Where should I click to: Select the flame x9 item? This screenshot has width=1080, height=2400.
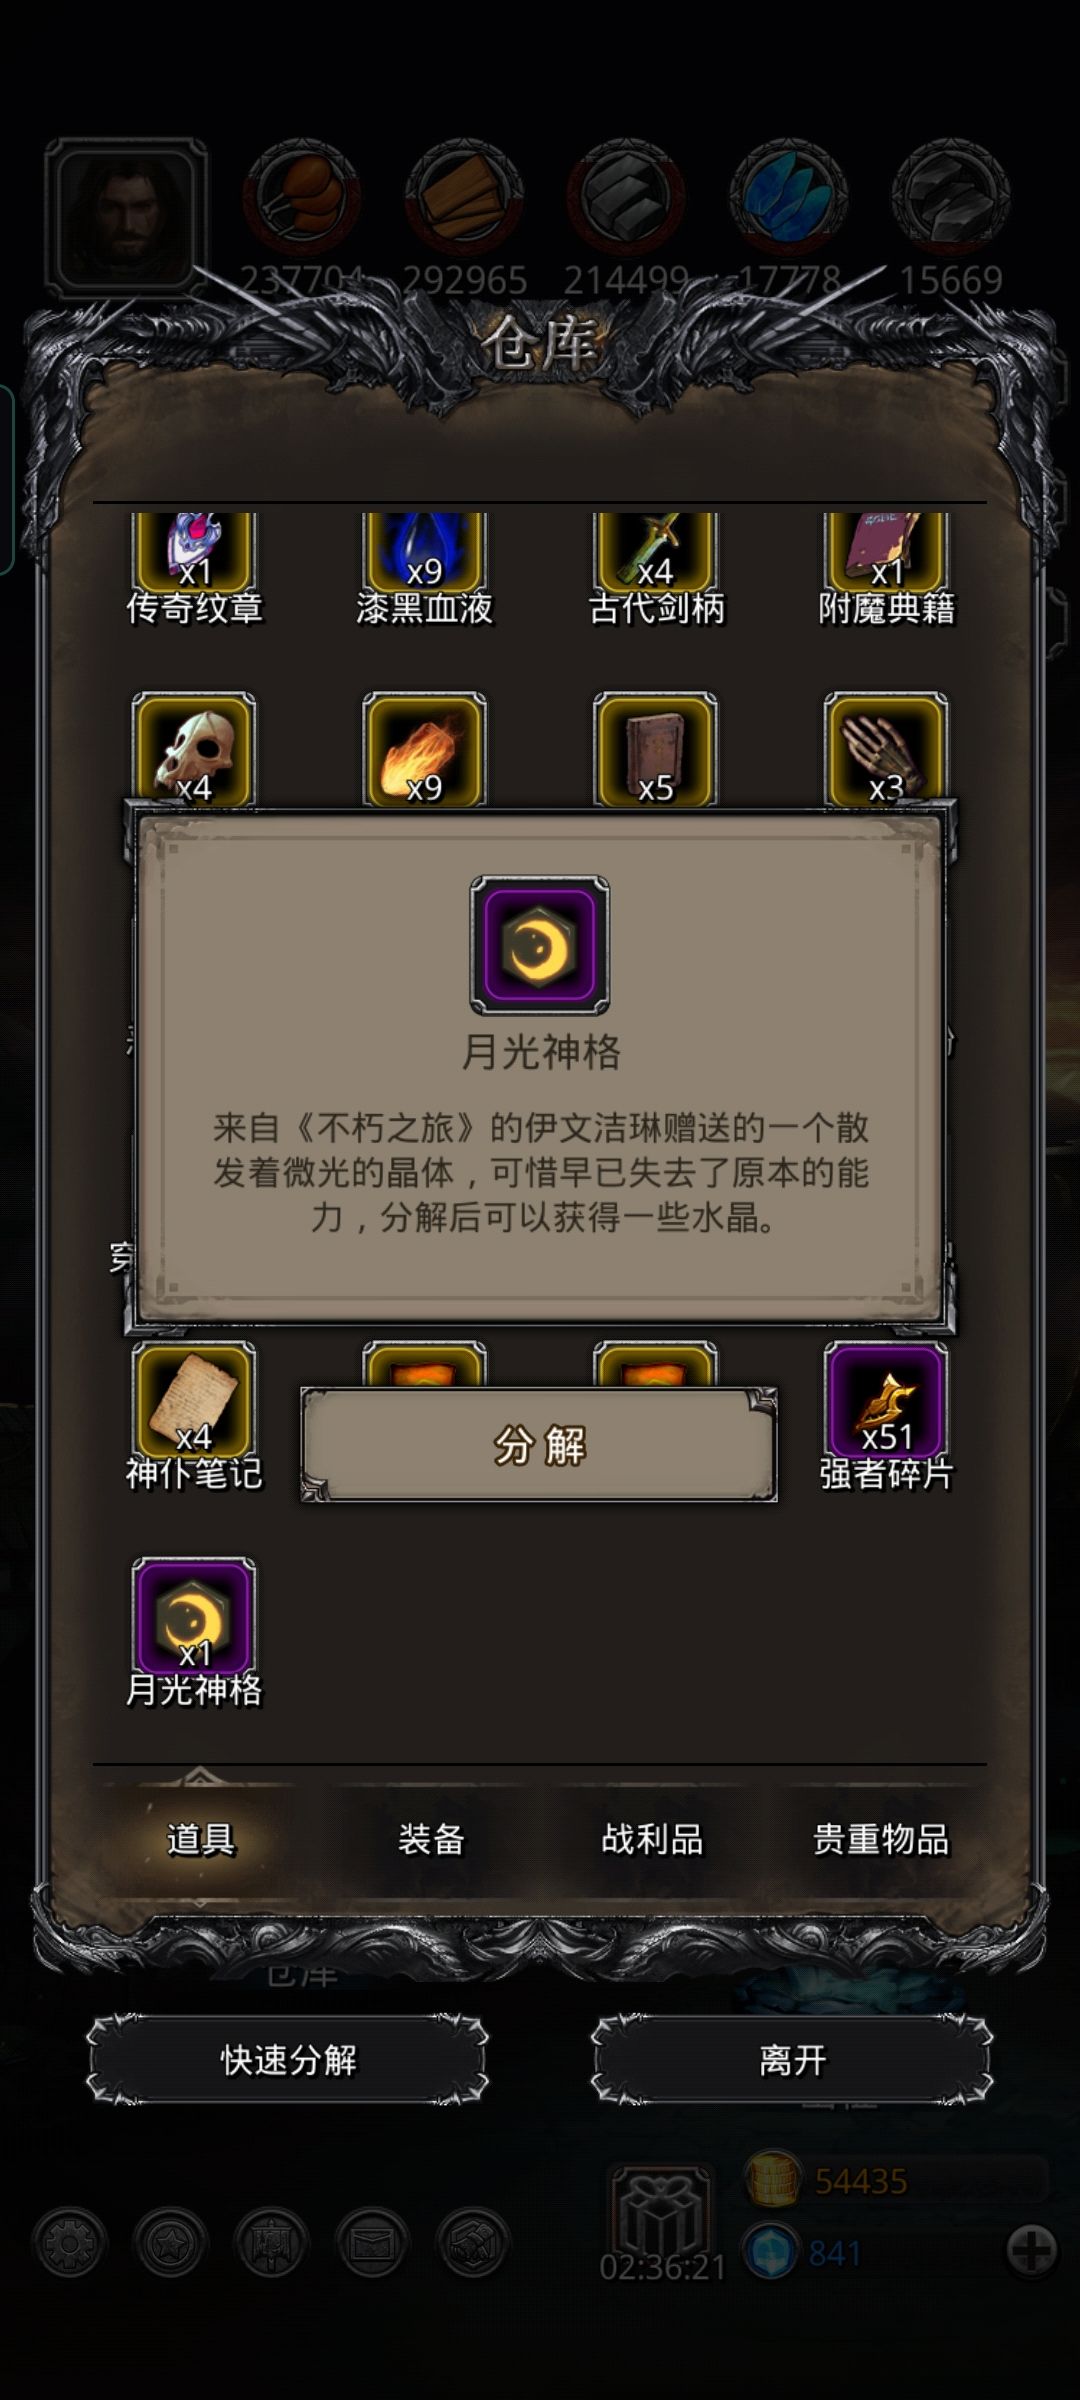pyautogui.click(x=424, y=749)
